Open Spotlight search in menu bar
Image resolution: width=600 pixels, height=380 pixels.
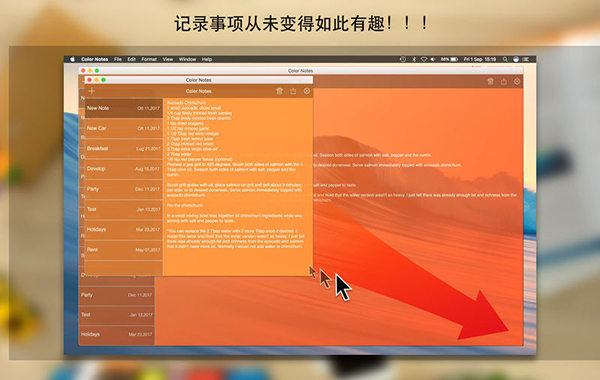505,59
